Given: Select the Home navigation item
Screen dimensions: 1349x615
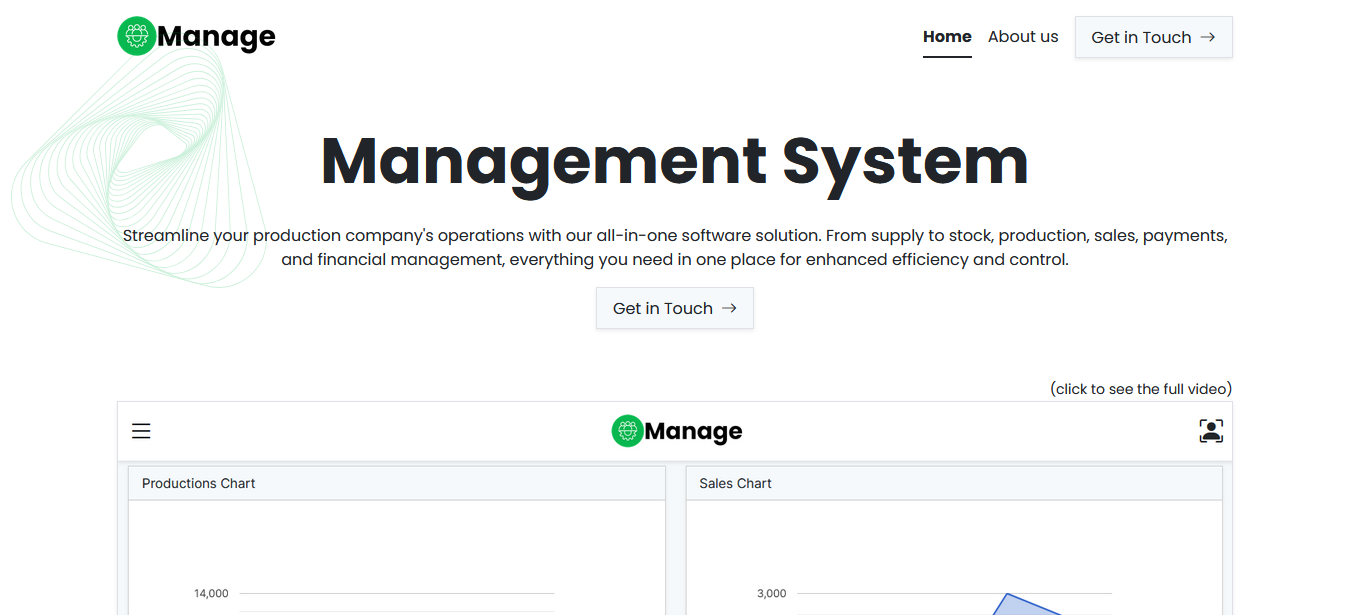Looking at the screenshot, I should (947, 36).
